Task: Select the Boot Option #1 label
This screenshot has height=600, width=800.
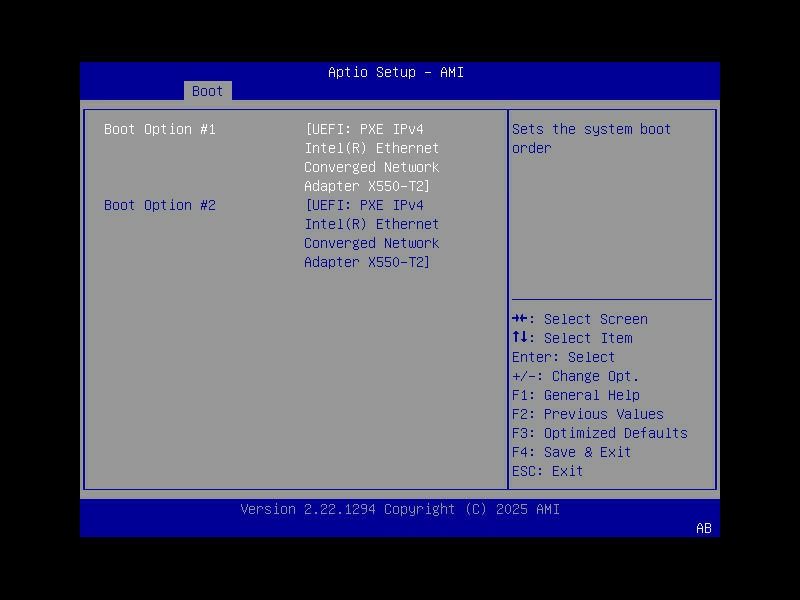Action: tap(160, 129)
